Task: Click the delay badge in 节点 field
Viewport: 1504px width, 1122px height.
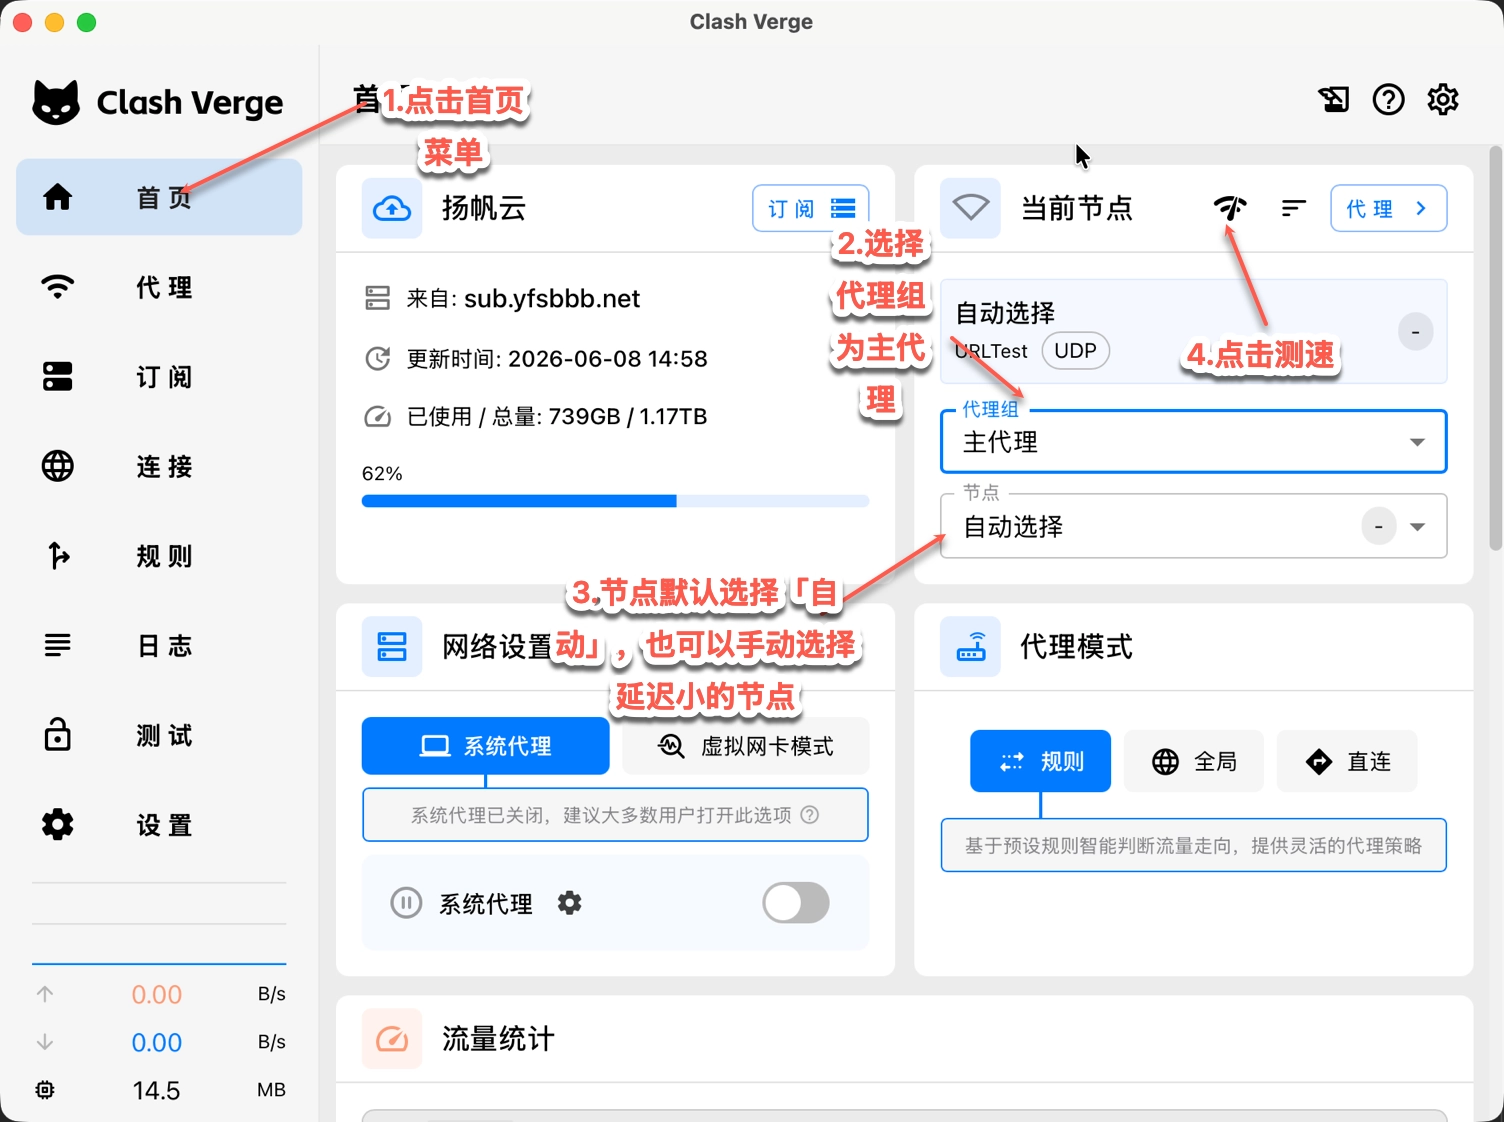Action: click(x=1378, y=526)
